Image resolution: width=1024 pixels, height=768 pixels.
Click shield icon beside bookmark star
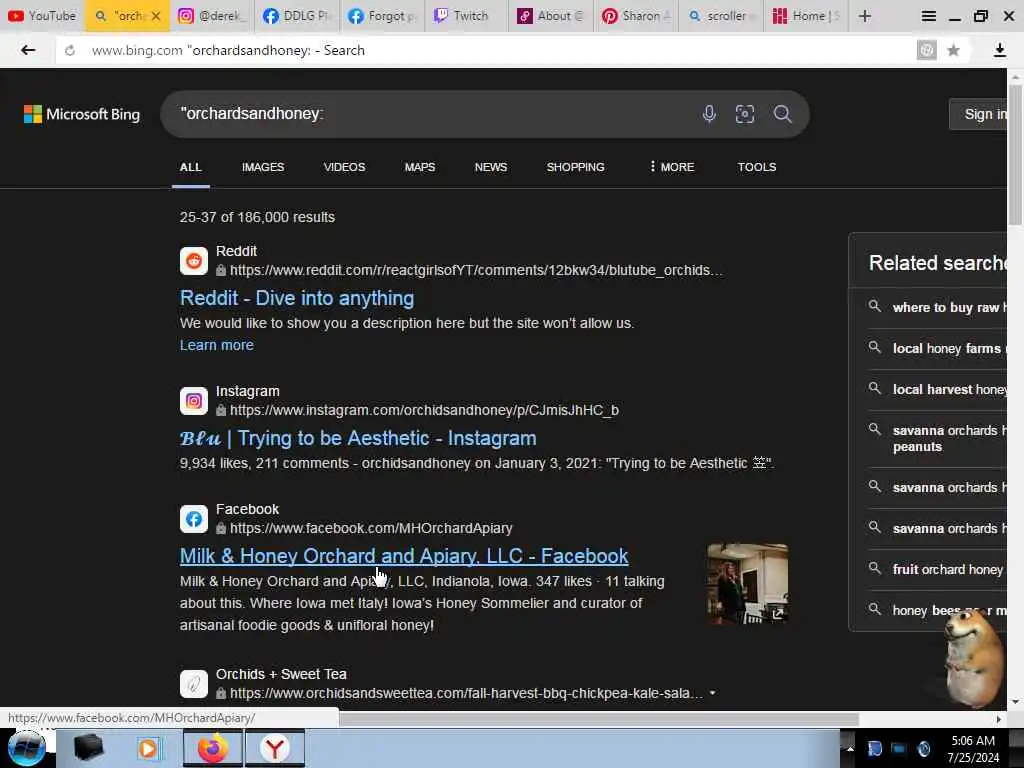point(927,50)
